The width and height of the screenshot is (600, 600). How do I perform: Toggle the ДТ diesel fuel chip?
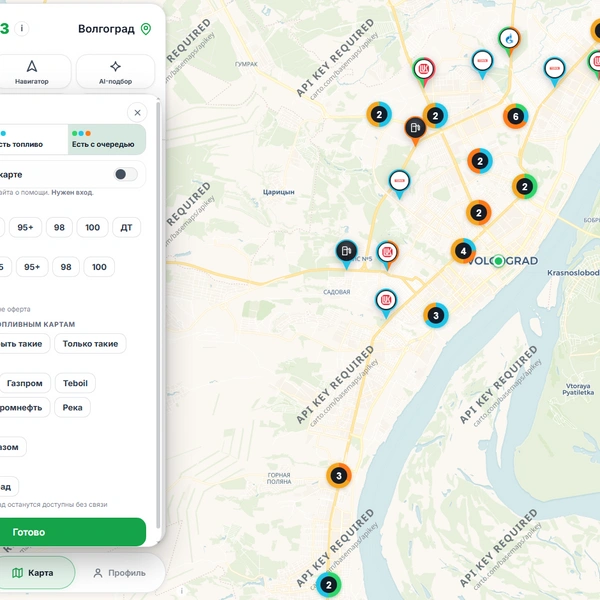pyautogui.click(x=127, y=227)
